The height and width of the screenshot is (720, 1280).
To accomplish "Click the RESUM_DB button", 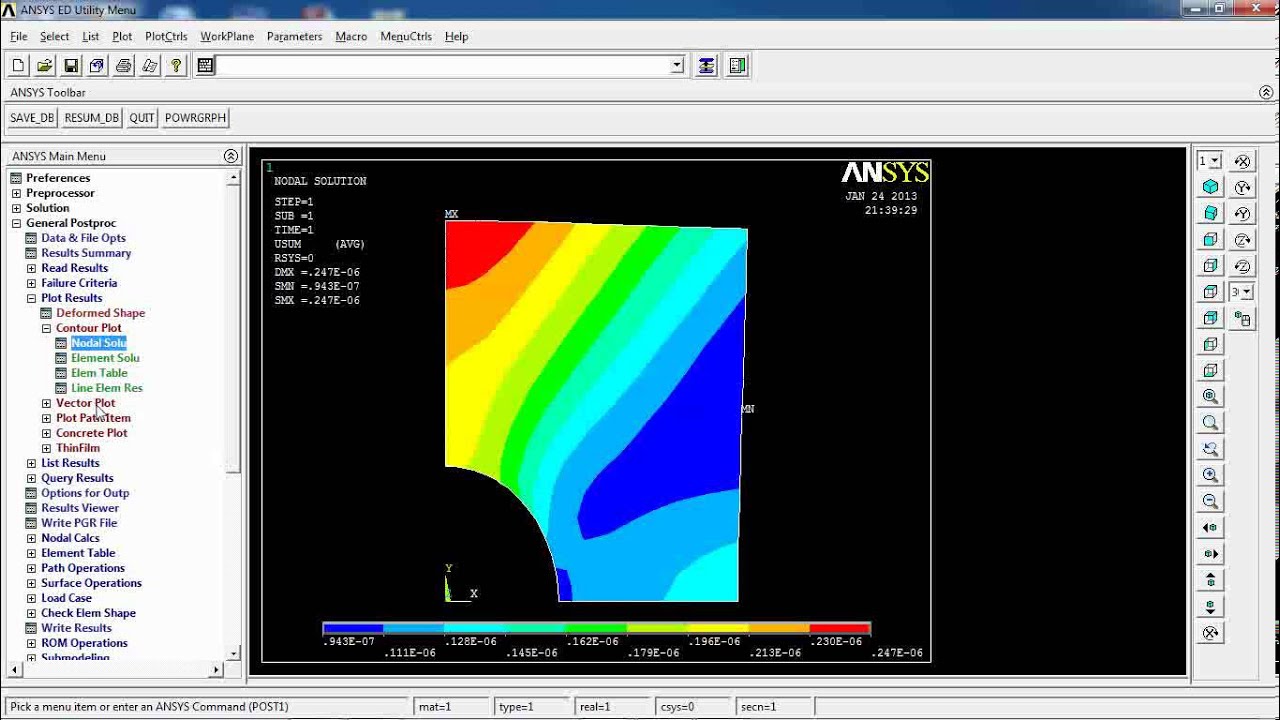I will coord(91,118).
